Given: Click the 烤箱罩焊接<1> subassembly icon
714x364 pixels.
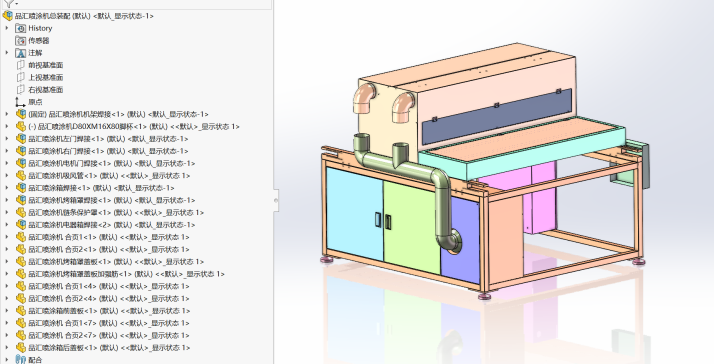Looking at the screenshot, I should [20, 200].
